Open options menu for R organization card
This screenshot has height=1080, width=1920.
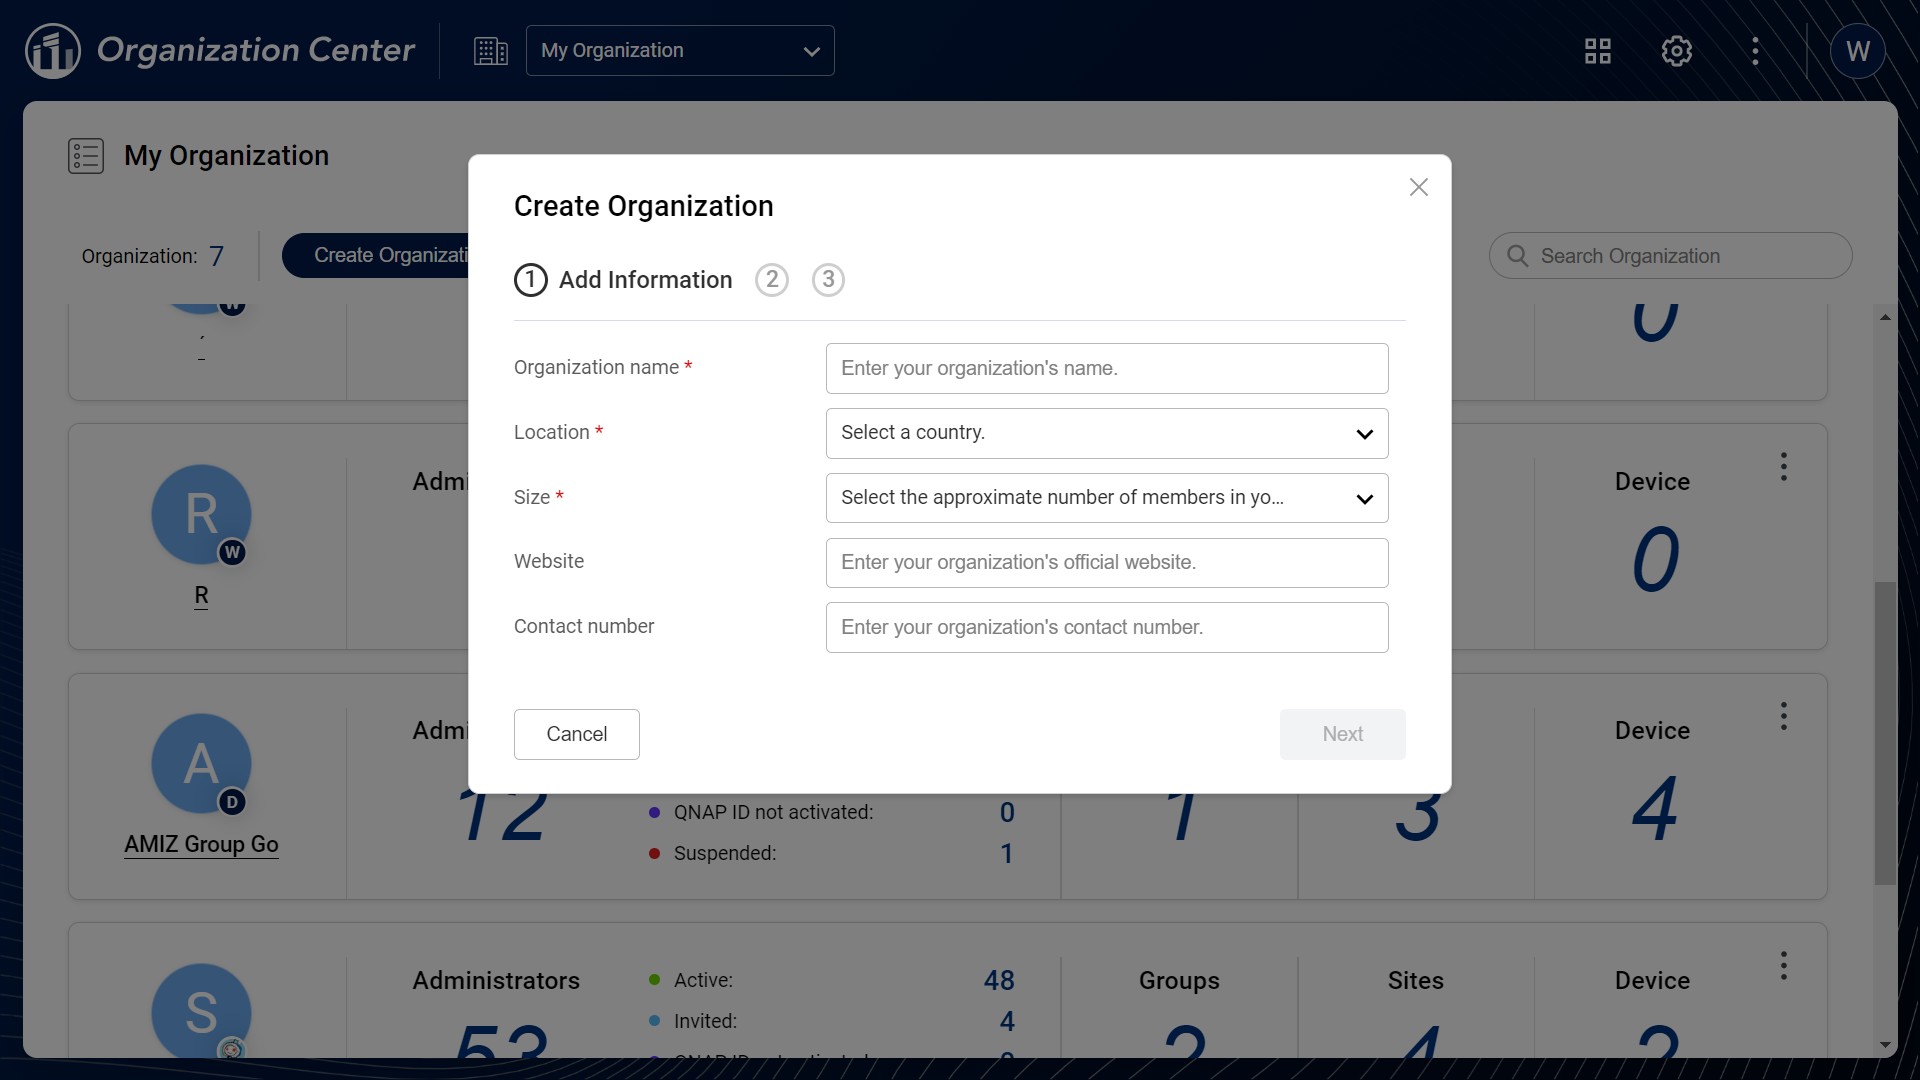1783,467
